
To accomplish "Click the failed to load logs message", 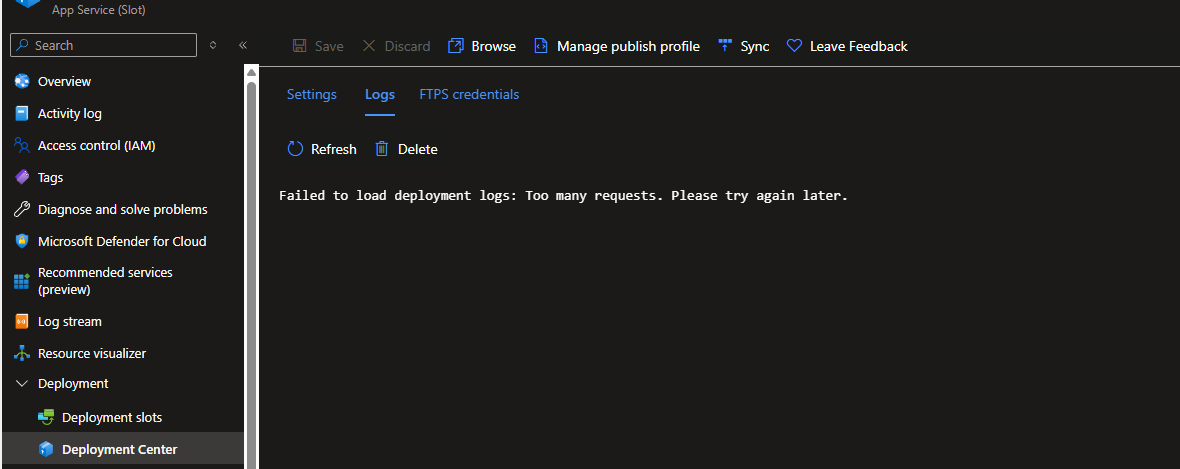I will click(564, 196).
